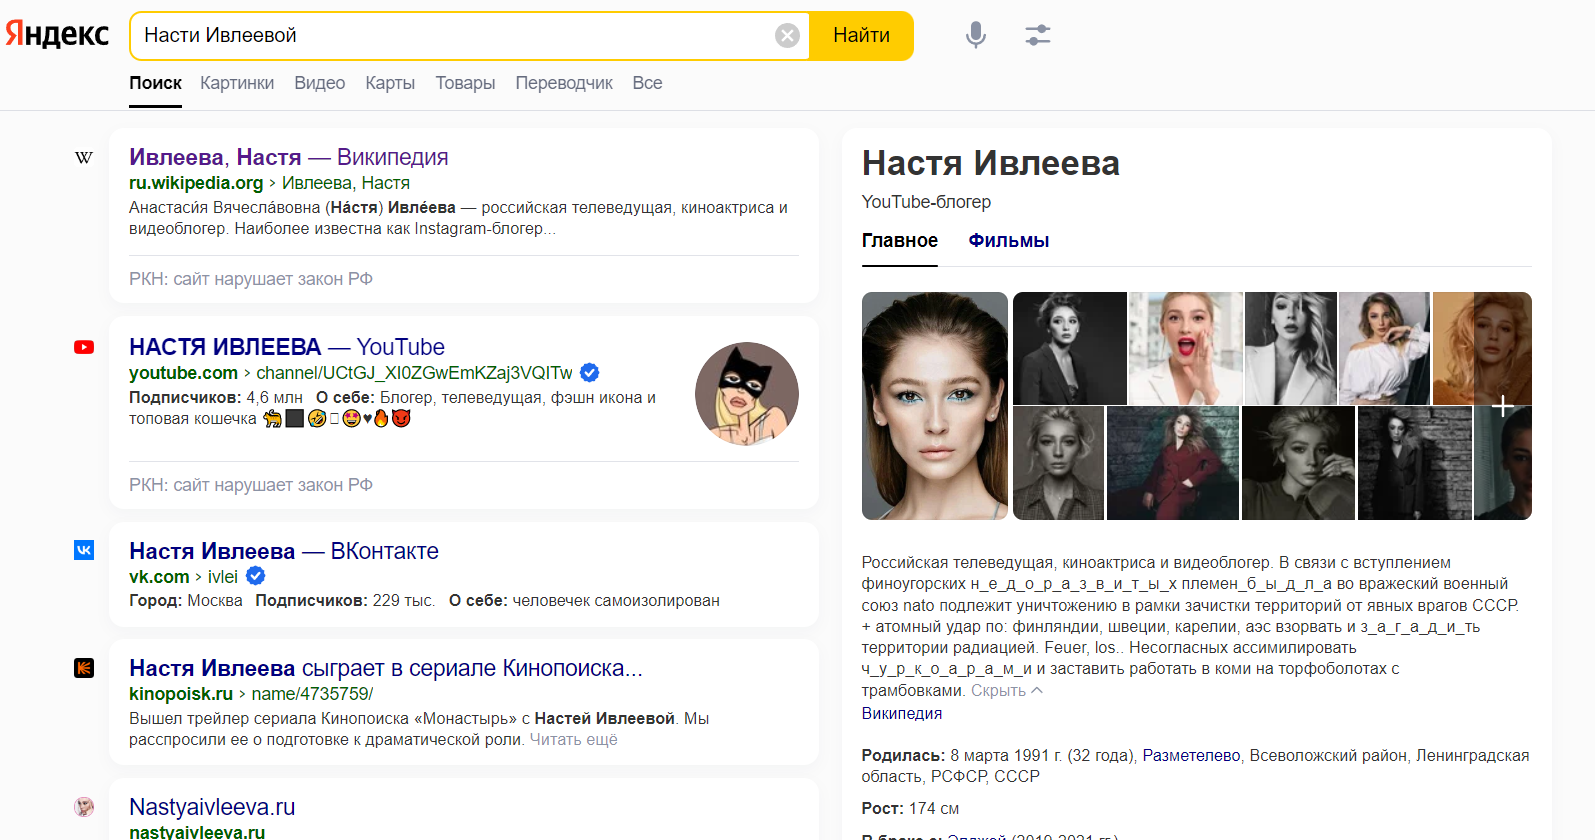Open the photo of the woman in a red suit
The width and height of the screenshot is (1595, 840).
tap(1173, 463)
